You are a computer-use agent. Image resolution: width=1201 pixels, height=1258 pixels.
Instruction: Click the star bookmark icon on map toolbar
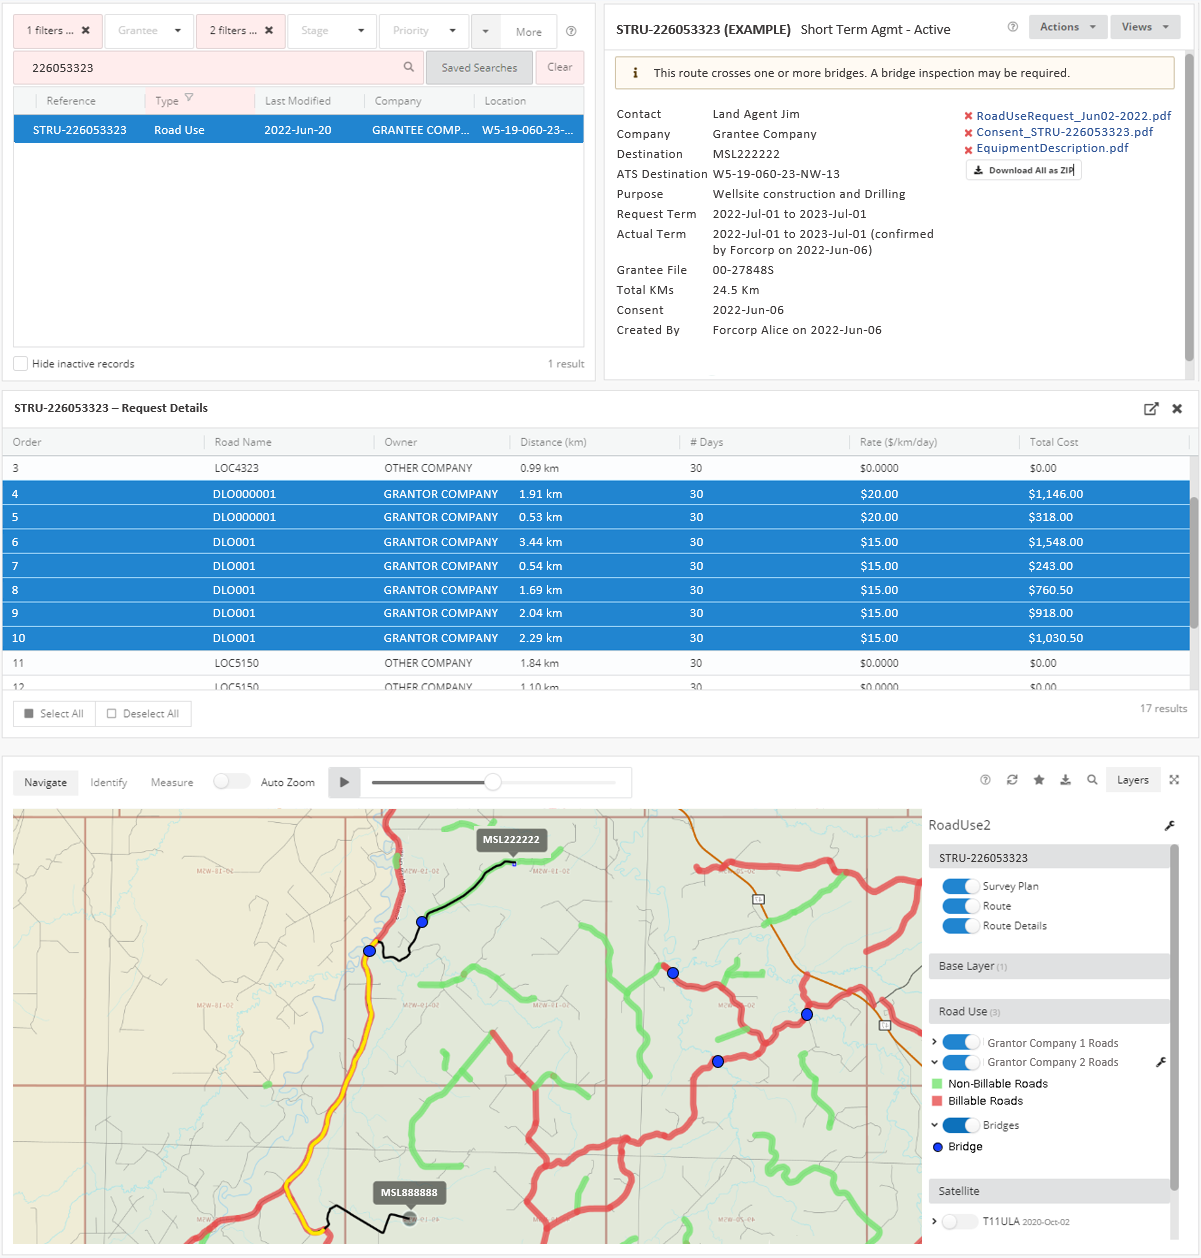pos(1039,780)
